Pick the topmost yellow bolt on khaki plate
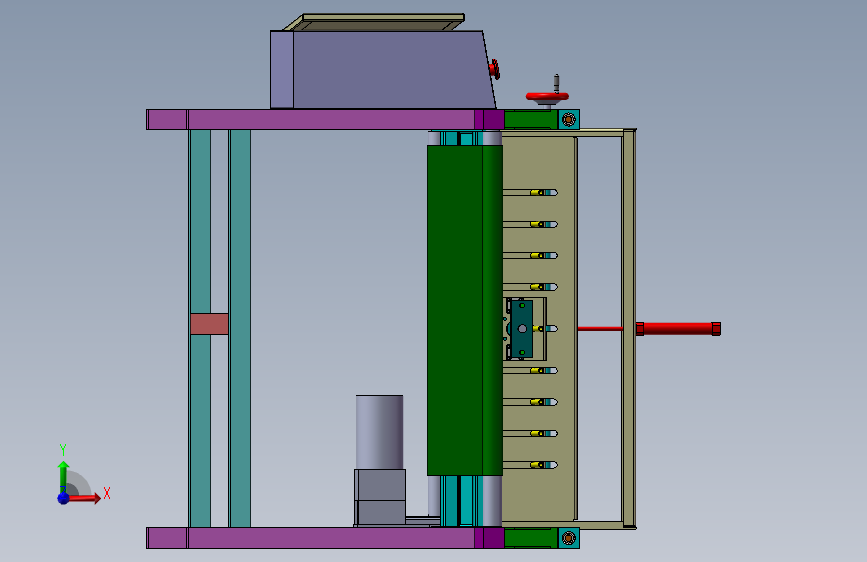This screenshot has width=867, height=562. [536, 192]
